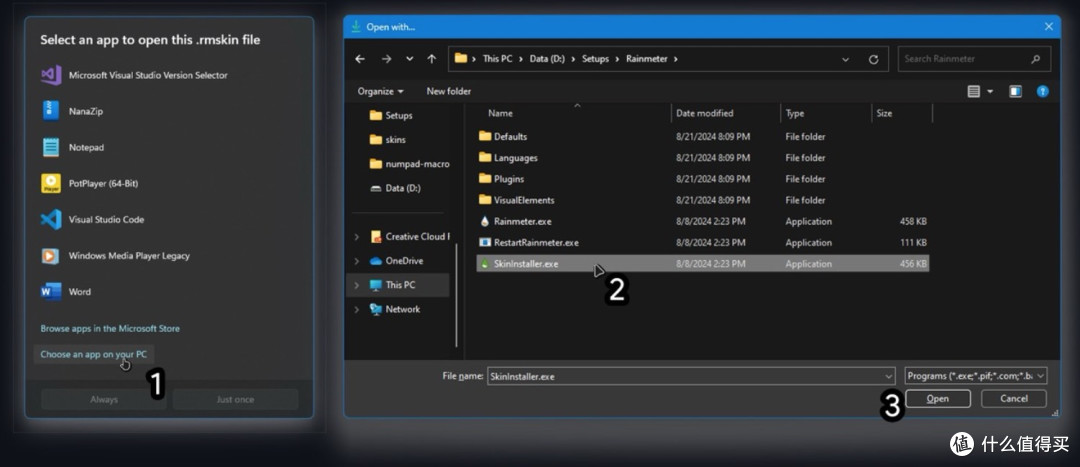Click the Rainmeter breadcrumb segment

tap(647, 59)
